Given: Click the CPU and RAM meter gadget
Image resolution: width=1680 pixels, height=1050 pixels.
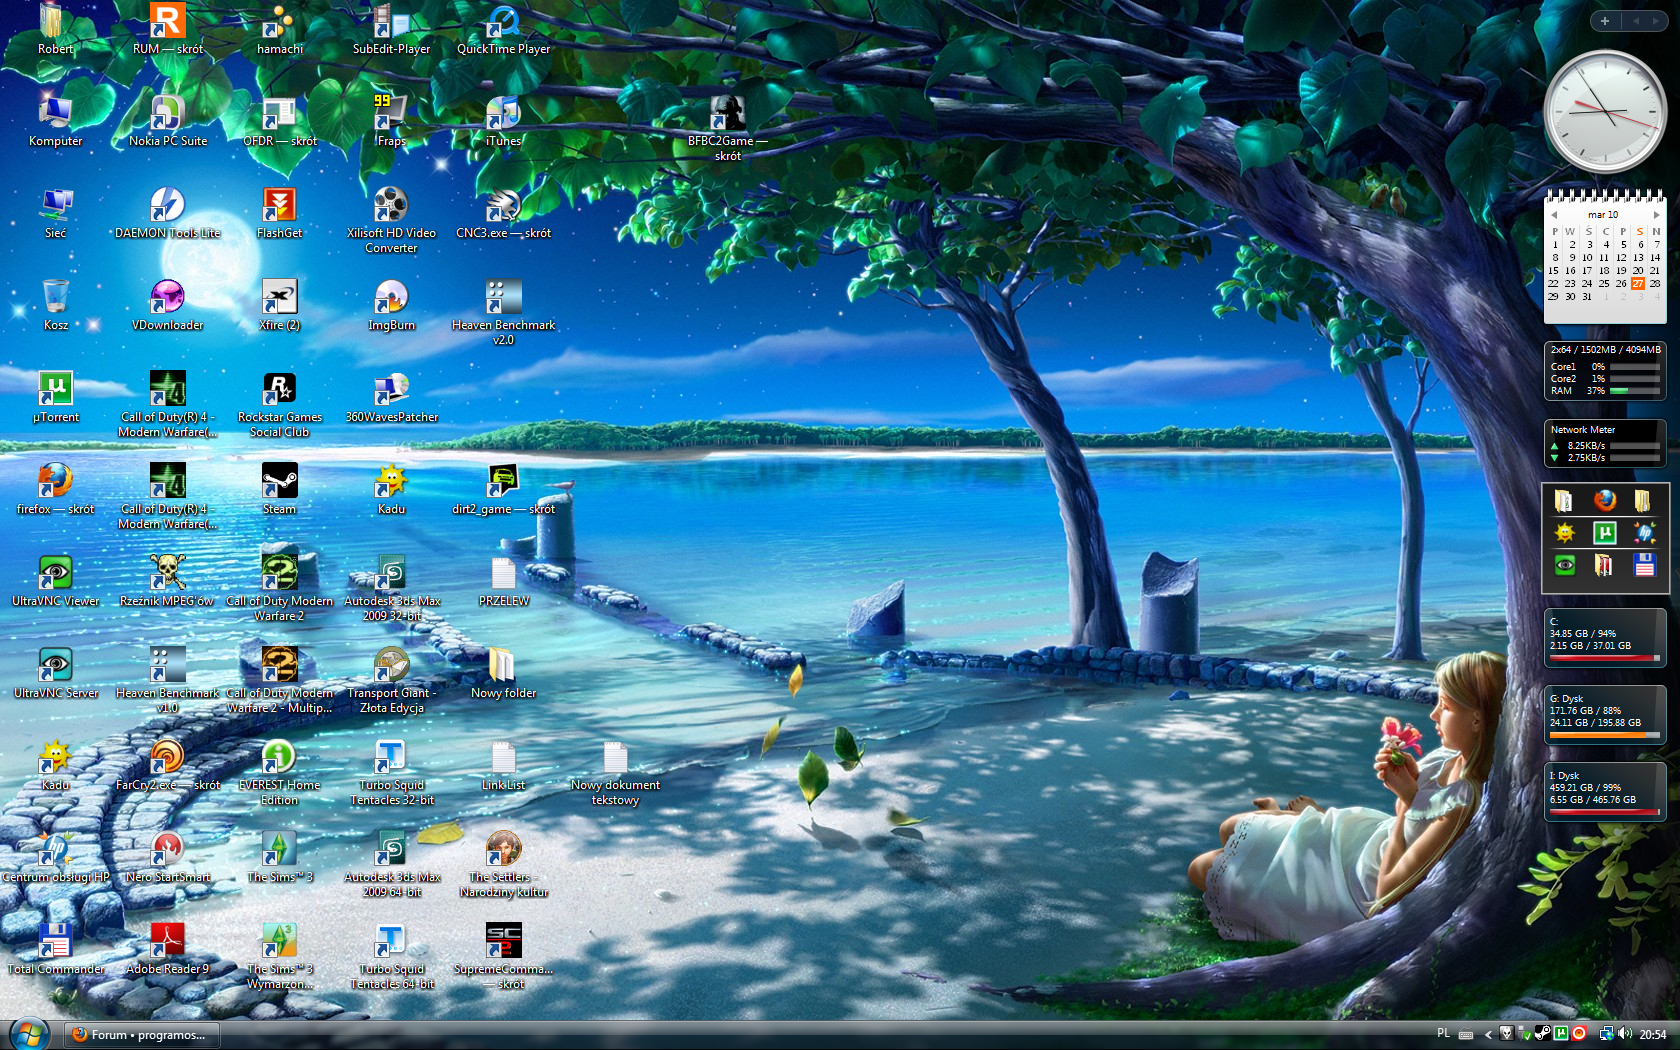Looking at the screenshot, I should (x=1605, y=370).
